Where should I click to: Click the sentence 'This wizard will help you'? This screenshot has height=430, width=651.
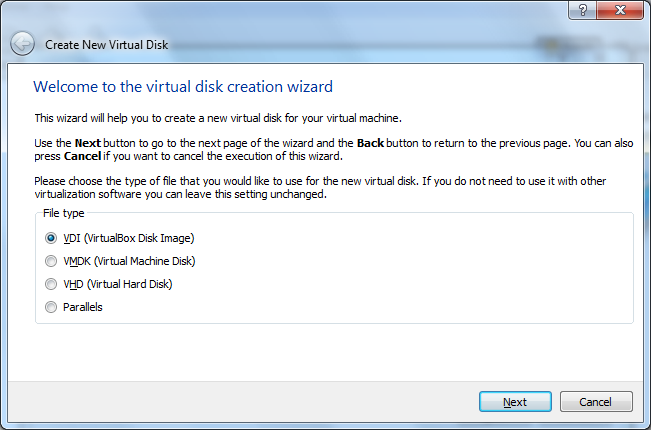click(x=218, y=118)
